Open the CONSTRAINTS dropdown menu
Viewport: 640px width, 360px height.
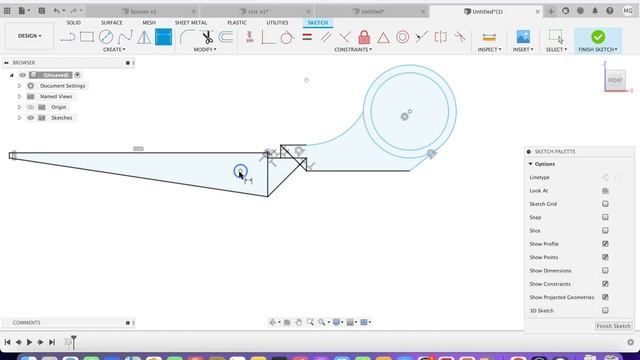(353, 49)
